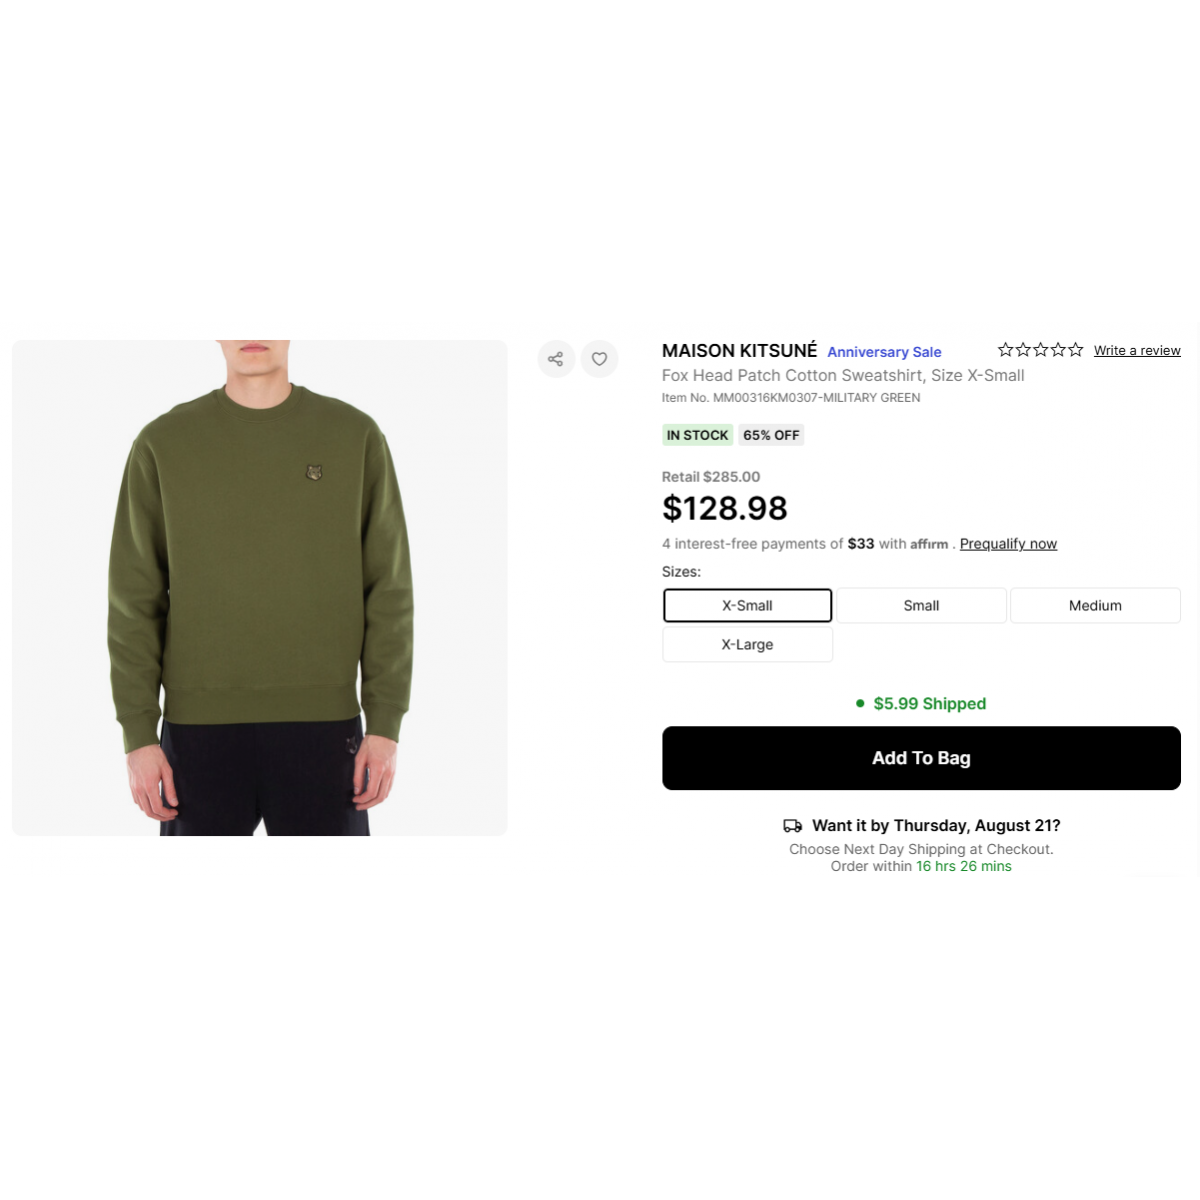This screenshot has width=1200, height=1200.
Task: Click the star rating icons
Action: (x=1040, y=350)
